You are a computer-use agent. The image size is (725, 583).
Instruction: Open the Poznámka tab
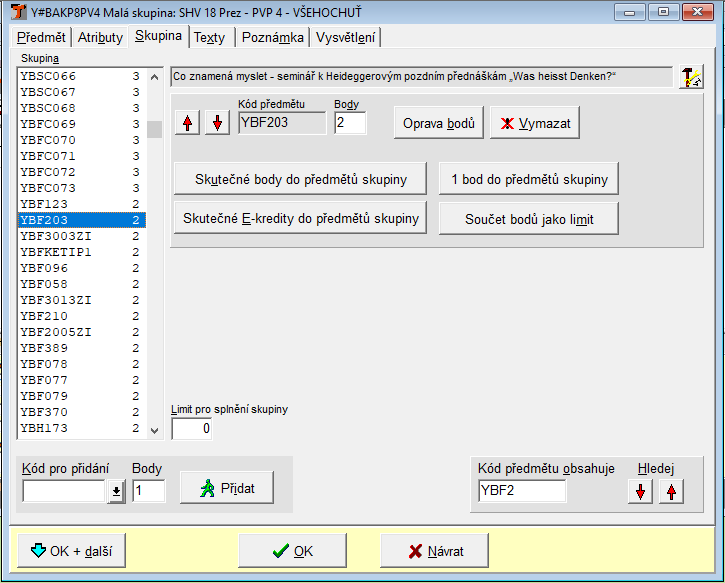(x=272, y=37)
